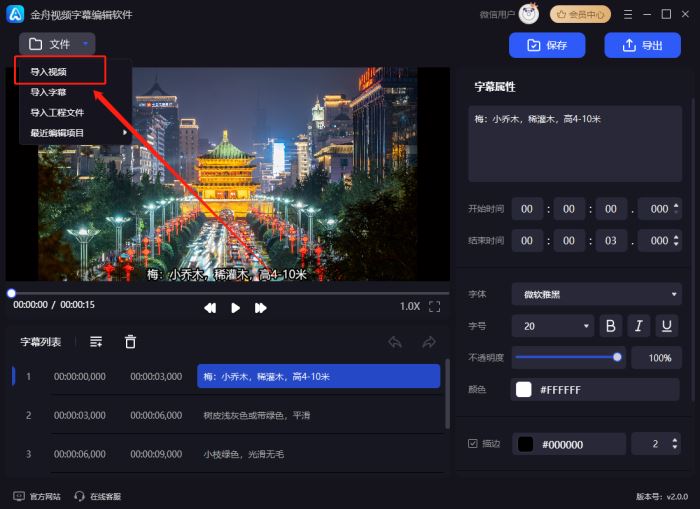Click the redo arrow icon
Screen dimensions: 700x509
click(x=429, y=342)
